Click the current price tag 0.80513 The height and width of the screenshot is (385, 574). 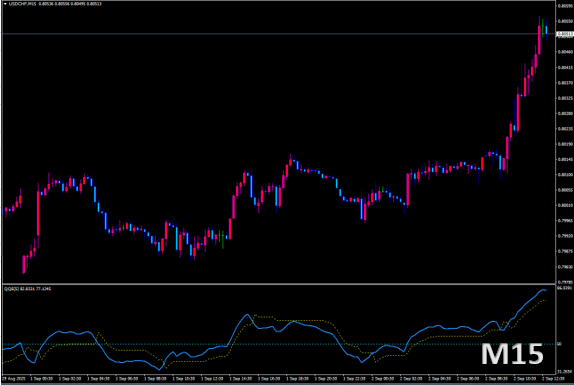pos(565,34)
